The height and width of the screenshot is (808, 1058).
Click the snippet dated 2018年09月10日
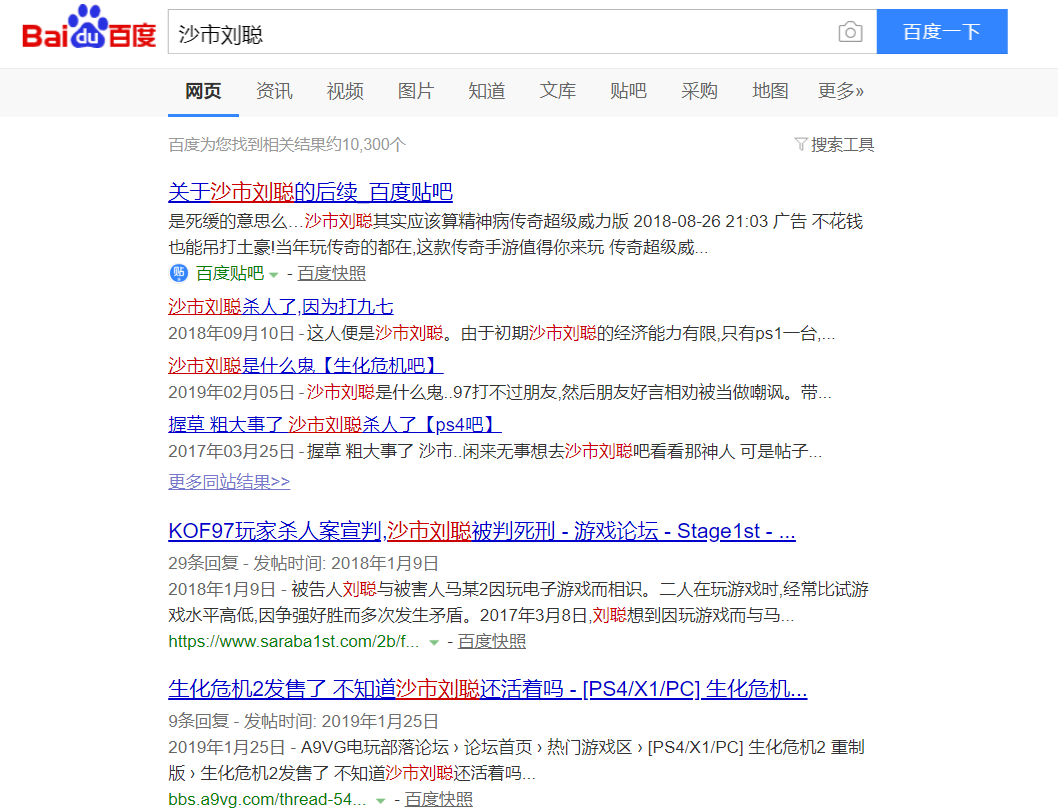coord(501,333)
